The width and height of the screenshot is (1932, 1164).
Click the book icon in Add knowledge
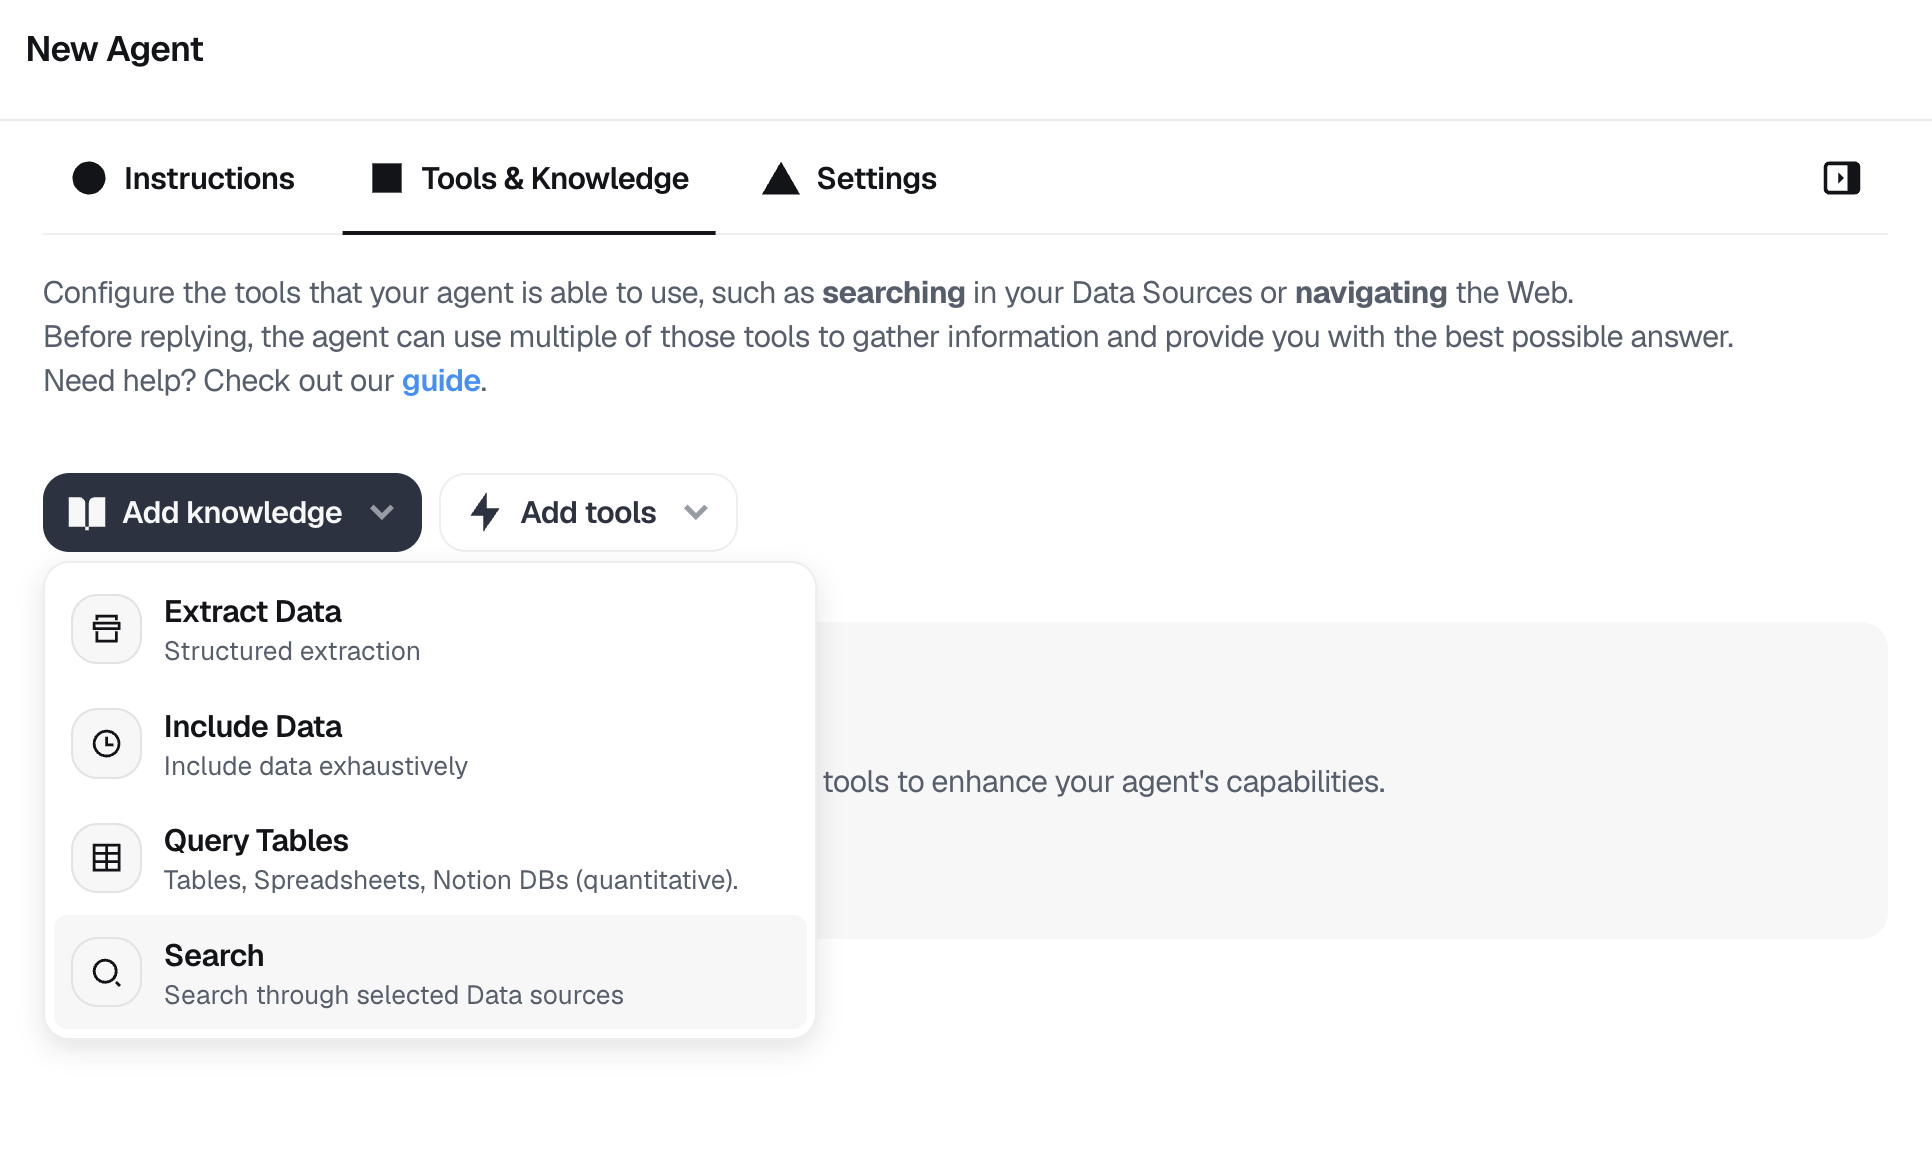(x=87, y=512)
